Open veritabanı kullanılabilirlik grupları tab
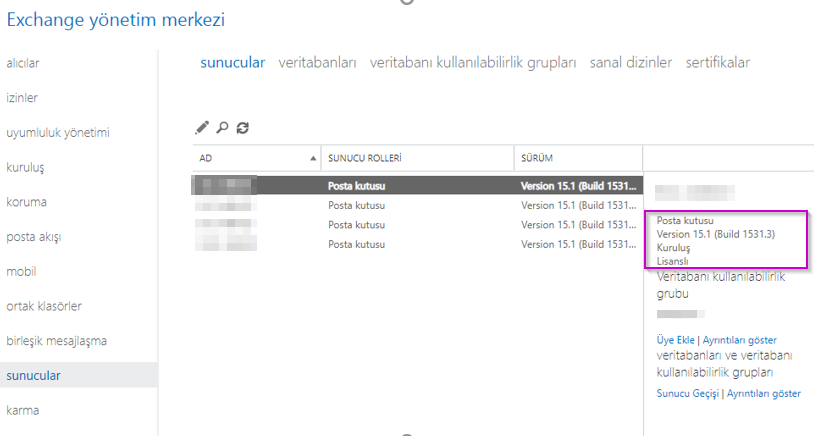Image resolution: width=814 pixels, height=436 pixels. tap(473, 63)
